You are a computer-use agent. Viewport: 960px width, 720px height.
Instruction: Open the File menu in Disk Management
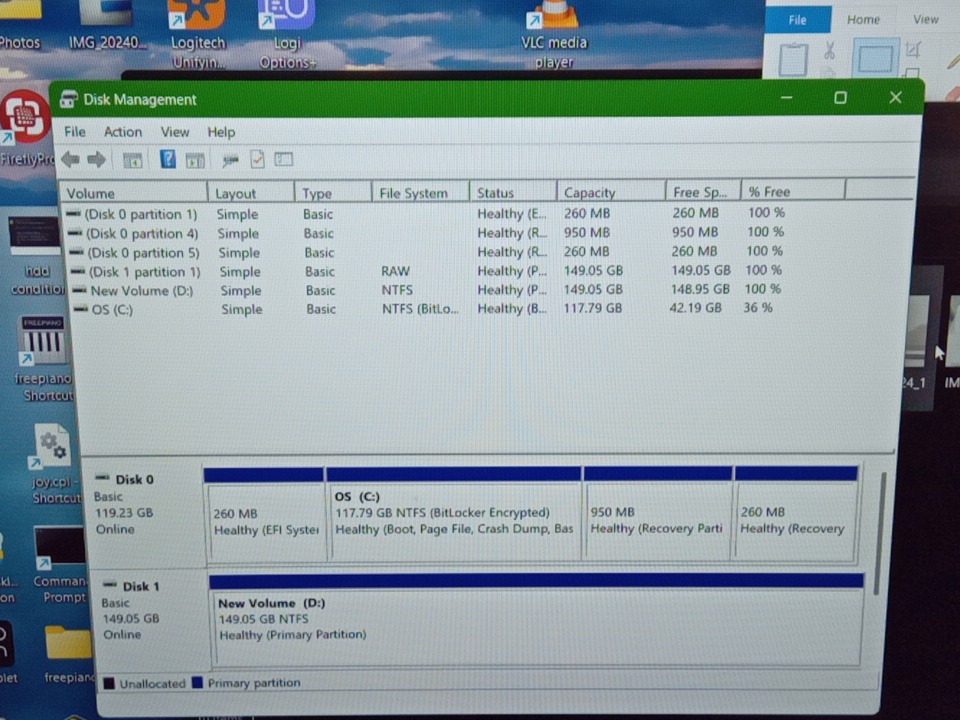point(75,132)
